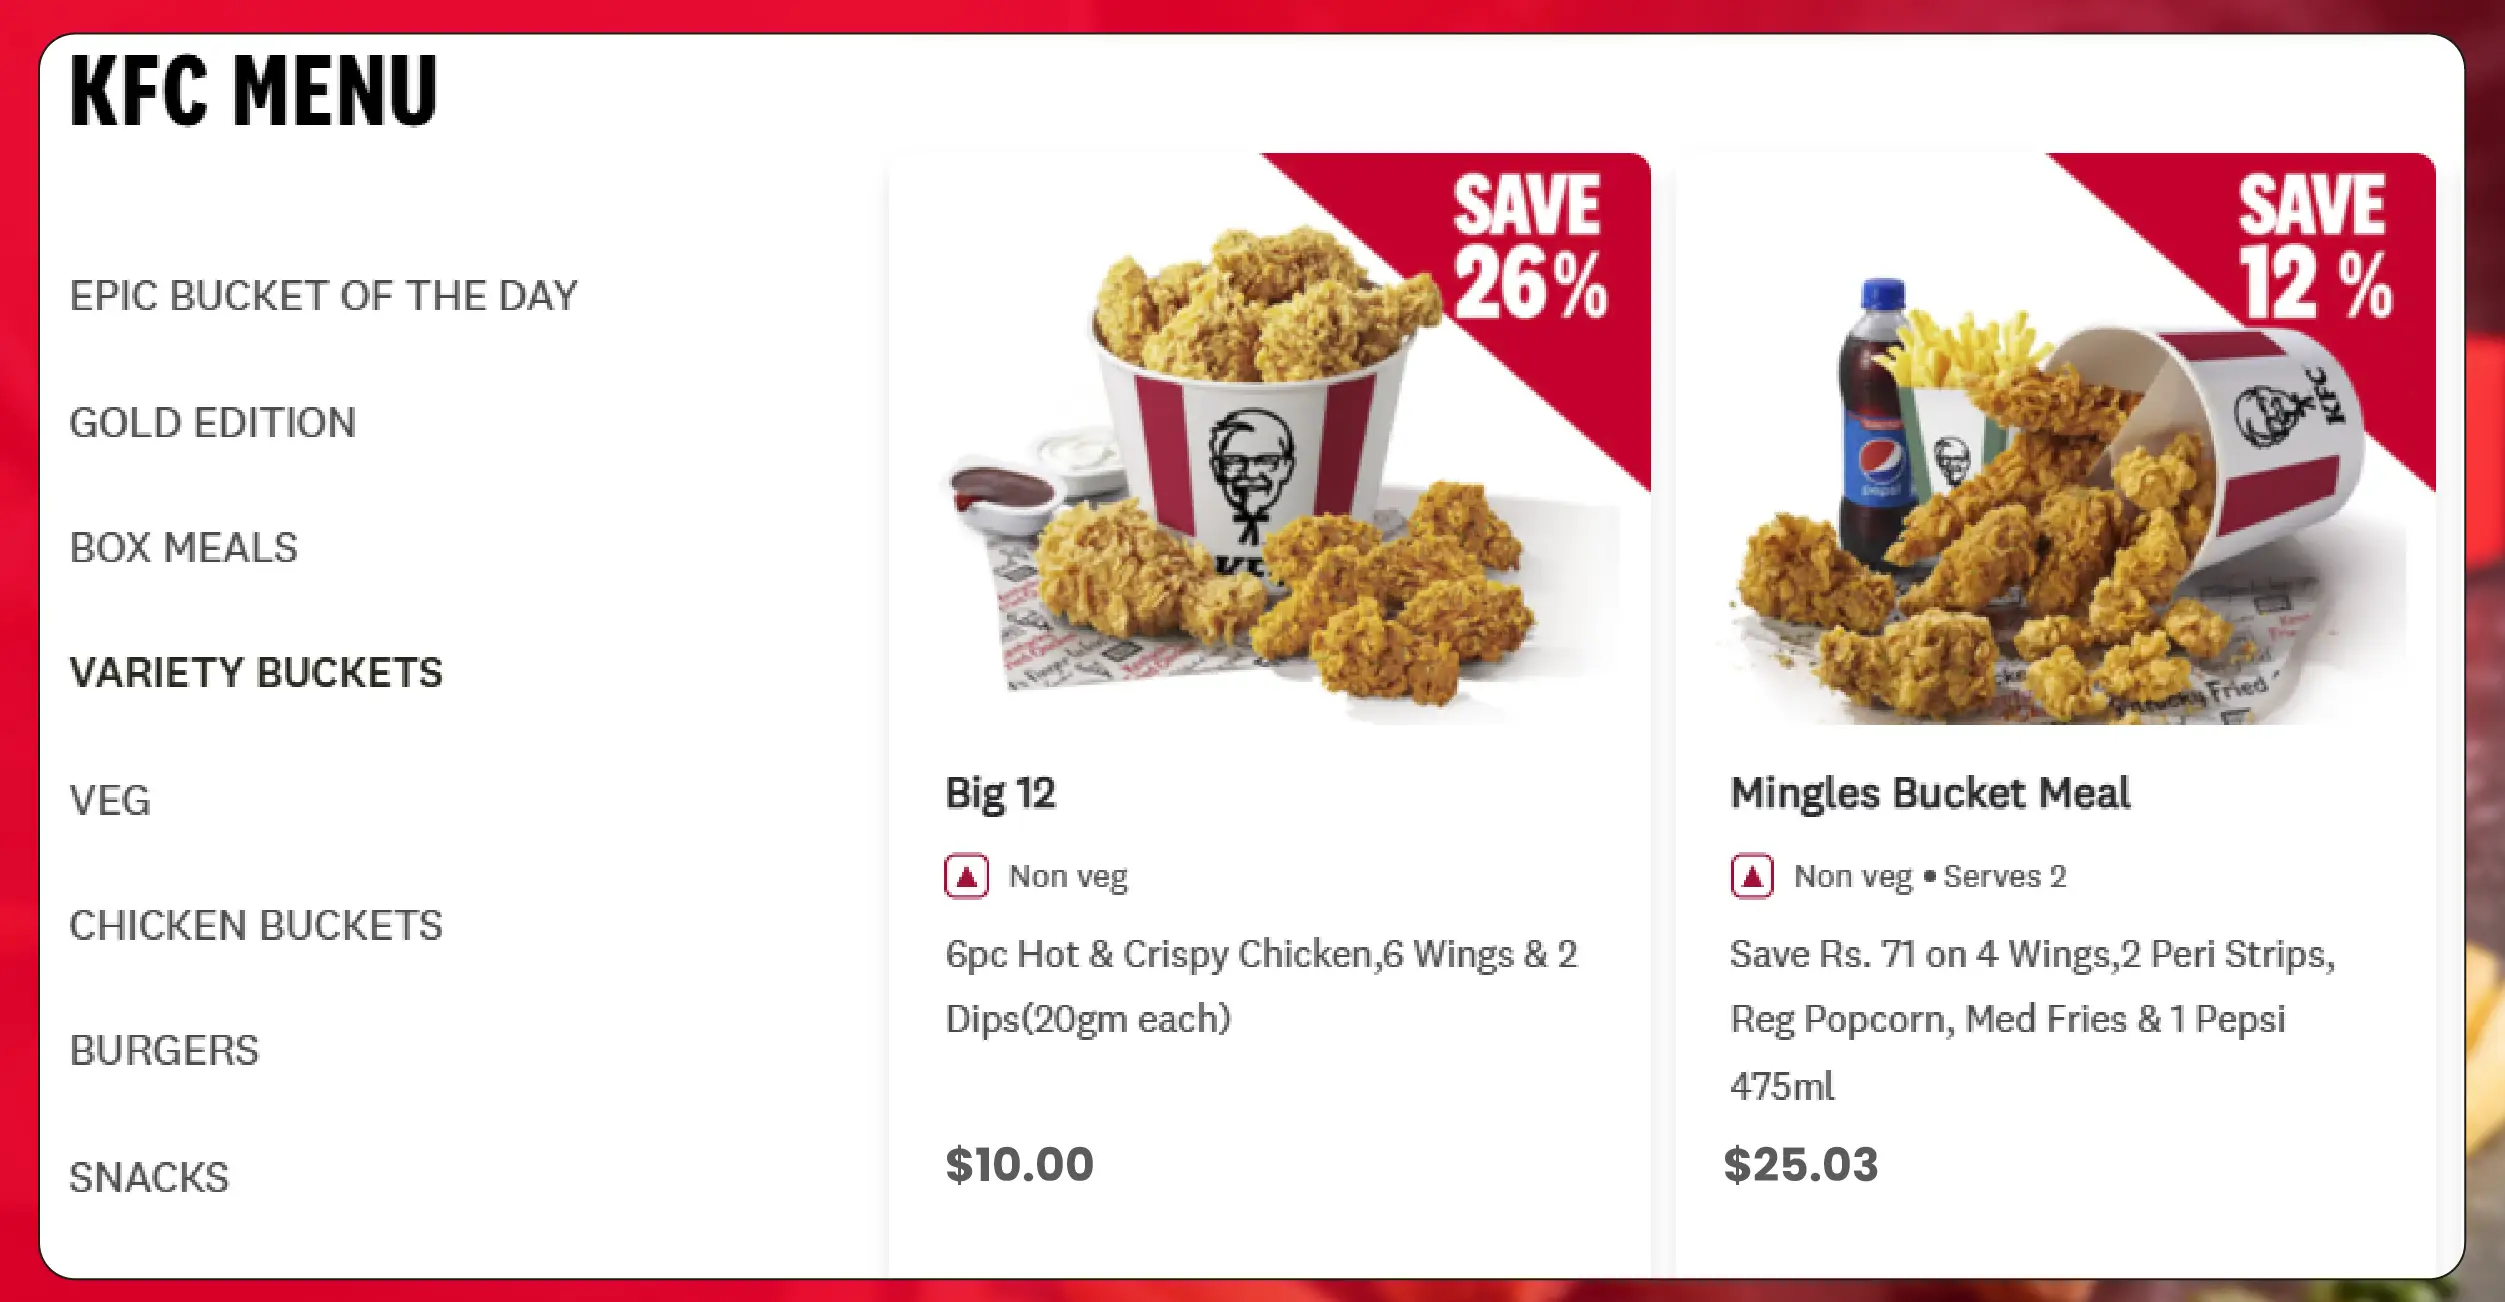Click the $25.03 price of Mingles Bucket
Screen dimensions: 2505x1302
click(x=1801, y=1165)
